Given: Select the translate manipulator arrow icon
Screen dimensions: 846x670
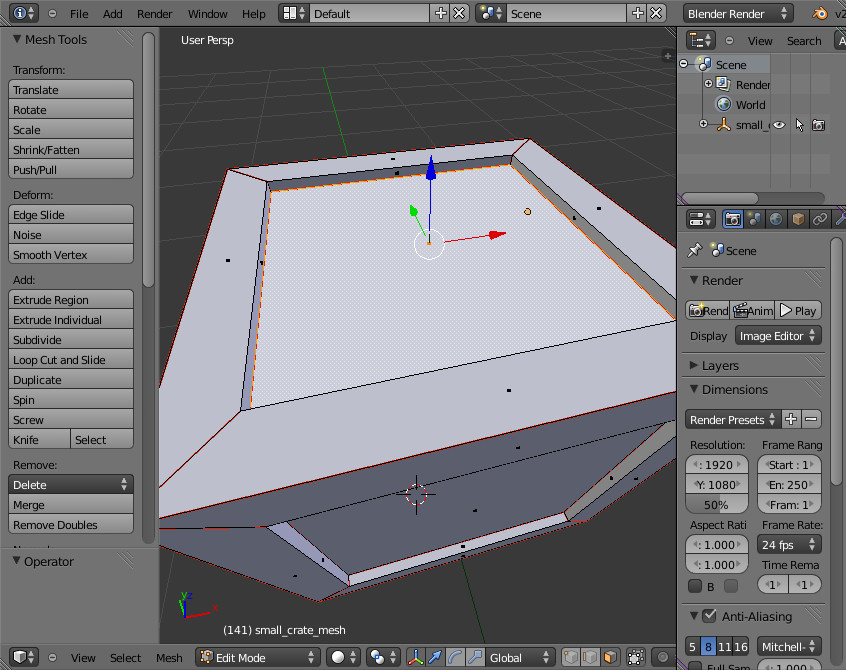Looking at the screenshot, I should point(435,657).
